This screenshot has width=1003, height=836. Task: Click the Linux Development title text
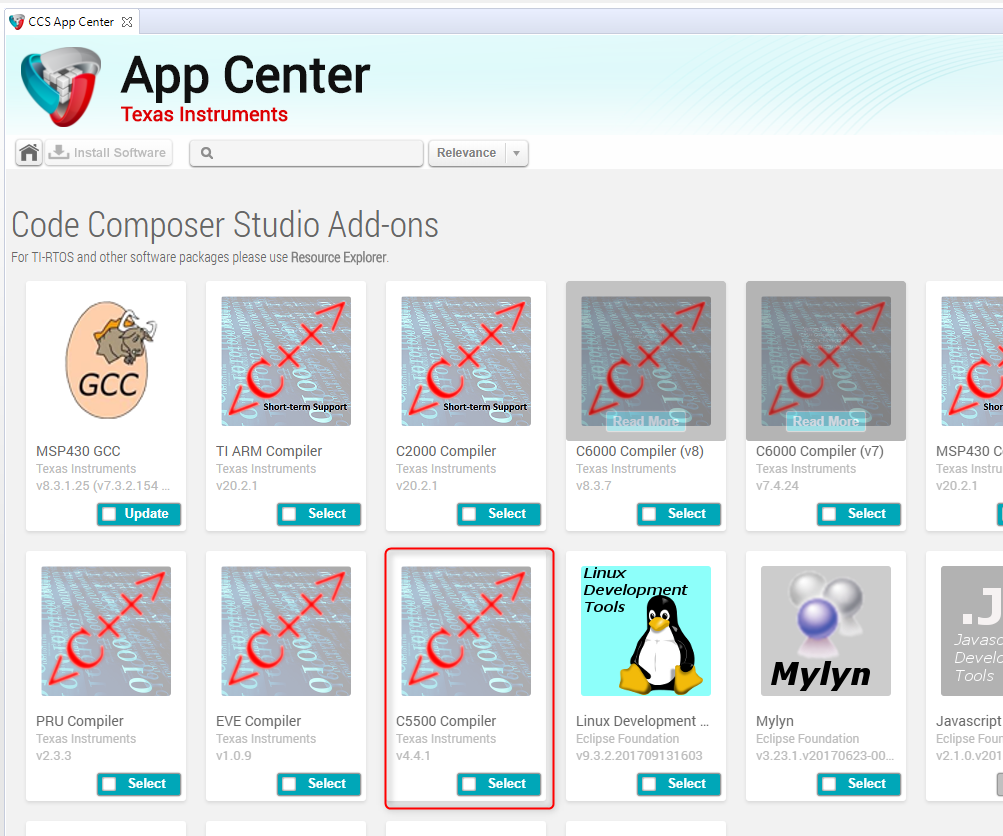pos(642,721)
